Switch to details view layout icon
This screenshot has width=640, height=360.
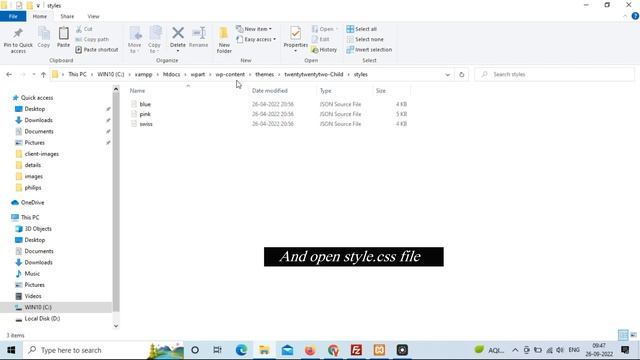[623, 335]
